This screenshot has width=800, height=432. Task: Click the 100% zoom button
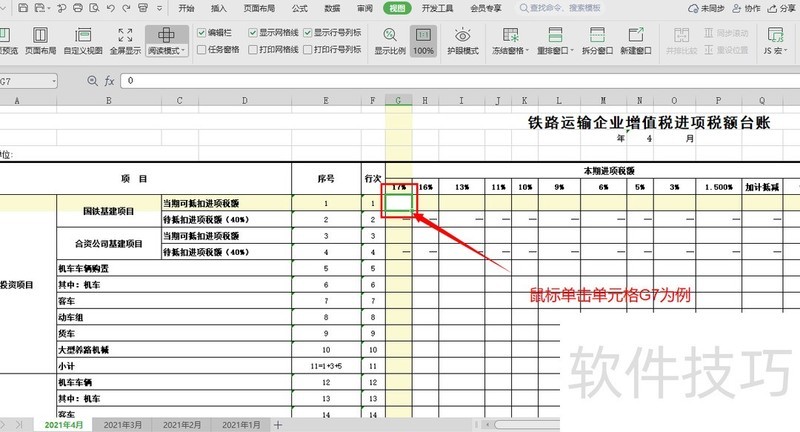tap(423, 40)
